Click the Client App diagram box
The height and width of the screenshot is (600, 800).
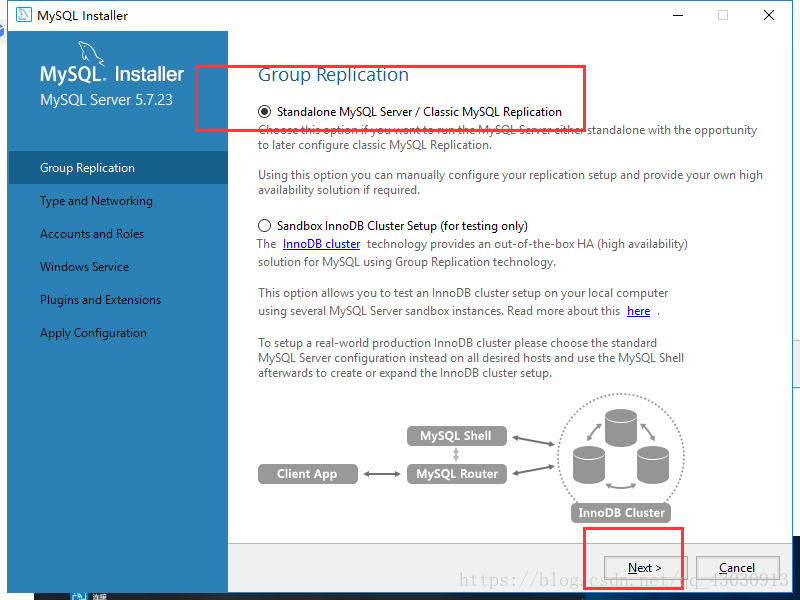coord(308,473)
